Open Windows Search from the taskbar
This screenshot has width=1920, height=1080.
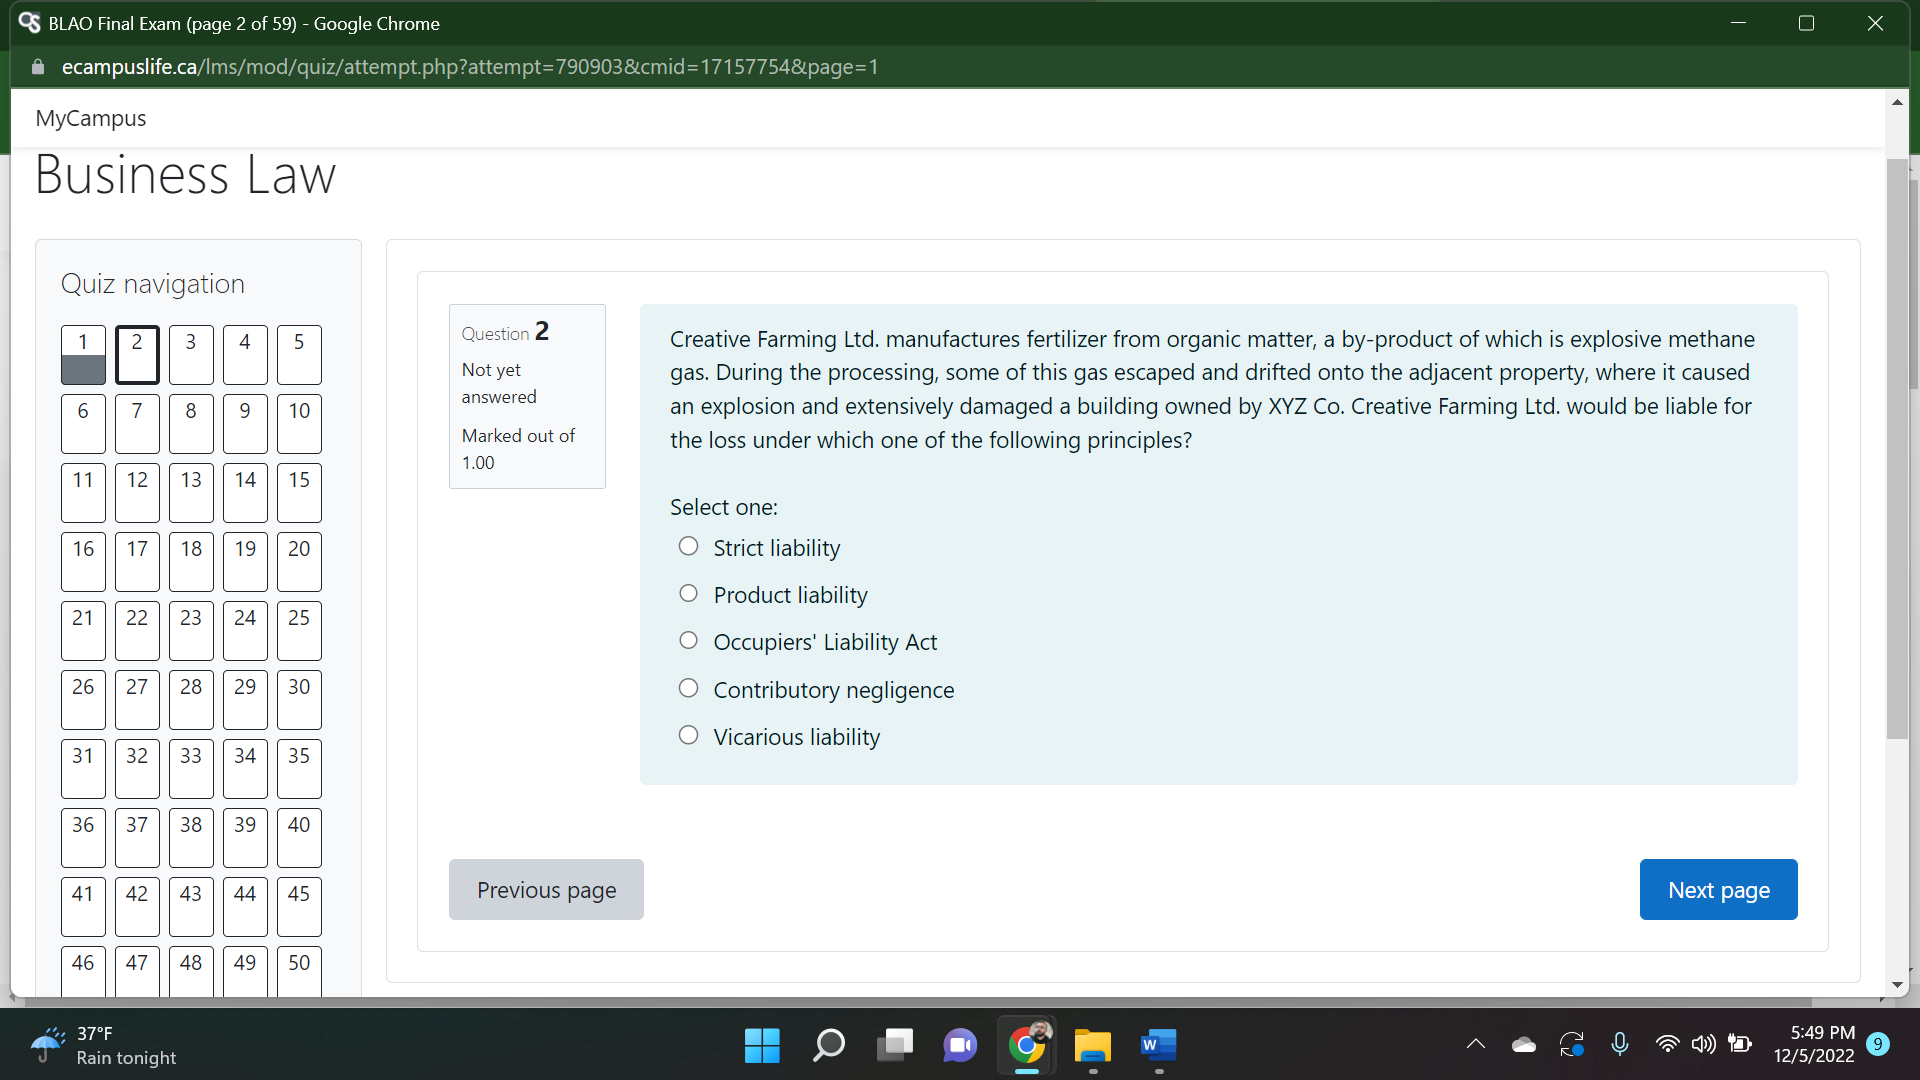coord(828,1045)
